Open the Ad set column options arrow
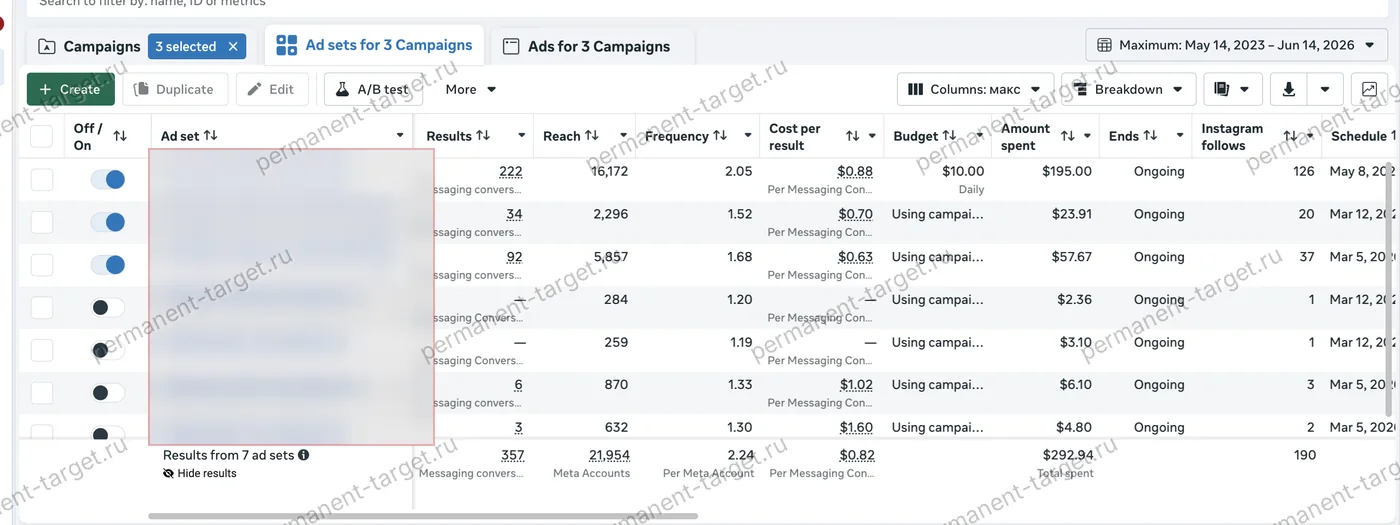Viewport: 1400px width, 525px height. pos(400,136)
